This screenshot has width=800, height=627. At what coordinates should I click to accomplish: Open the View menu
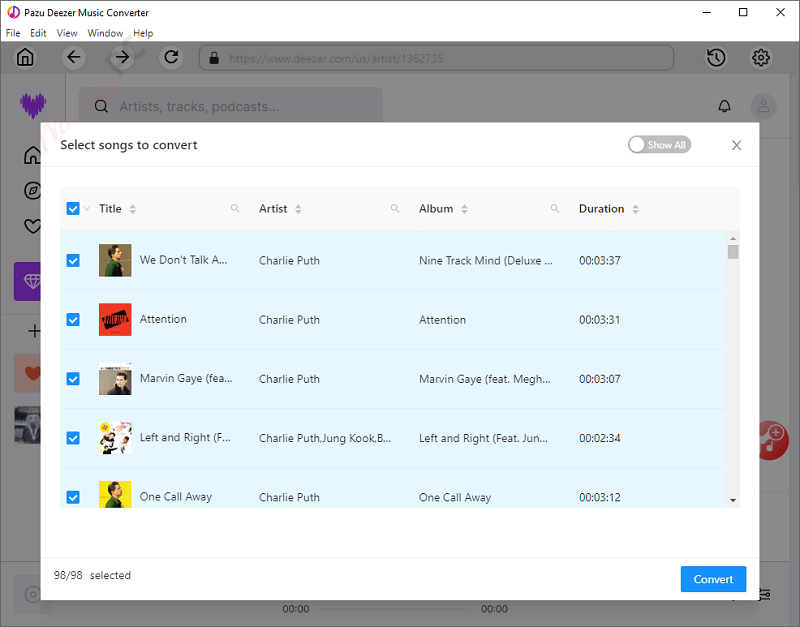click(67, 33)
